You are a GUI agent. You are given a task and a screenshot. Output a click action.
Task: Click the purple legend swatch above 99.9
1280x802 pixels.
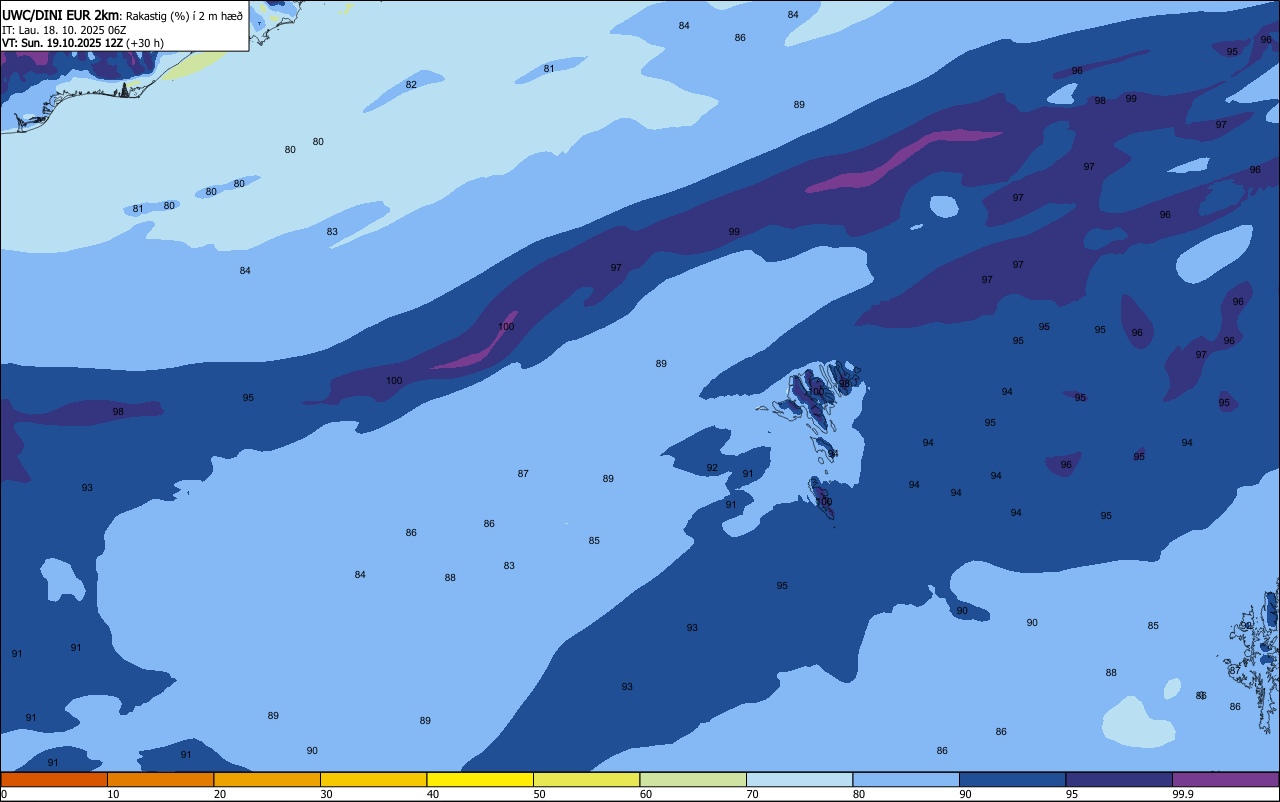point(1225,779)
